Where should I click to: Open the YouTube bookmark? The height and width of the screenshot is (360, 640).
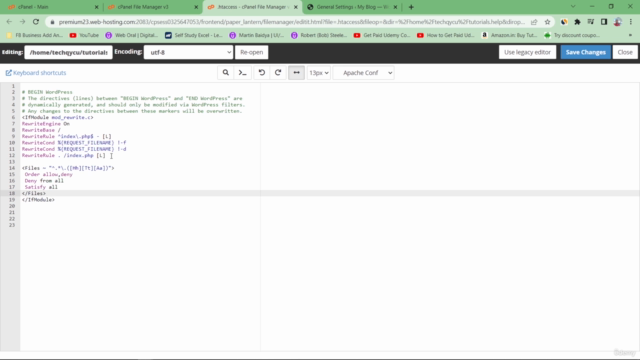84,35
